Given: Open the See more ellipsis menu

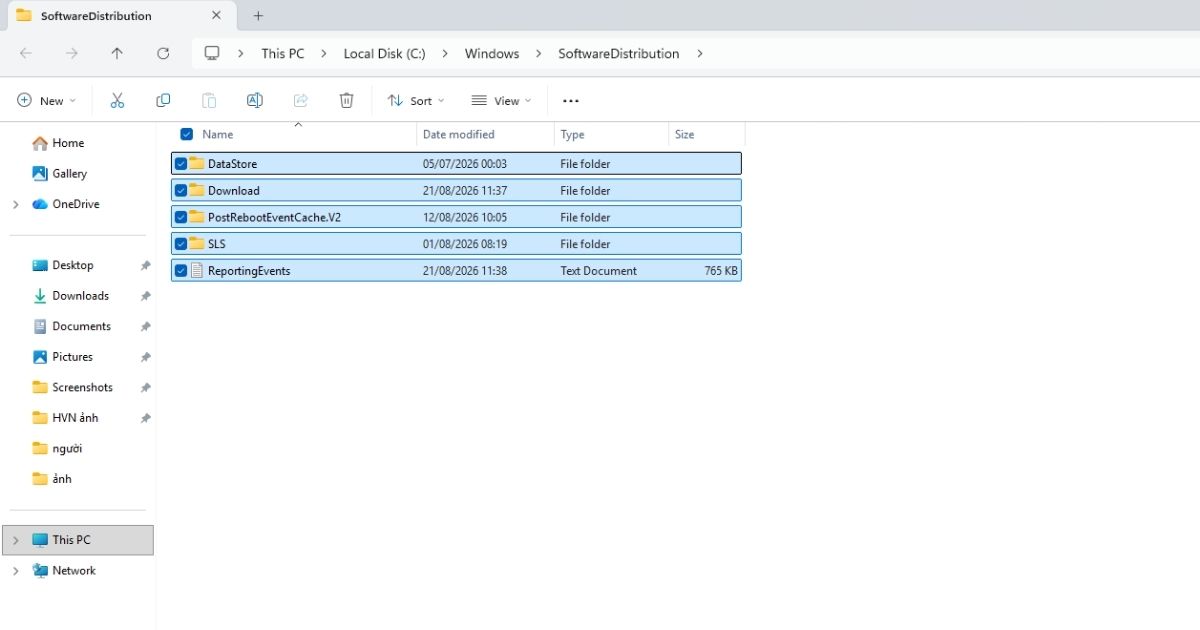Looking at the screenshot, I should (571, 101).
